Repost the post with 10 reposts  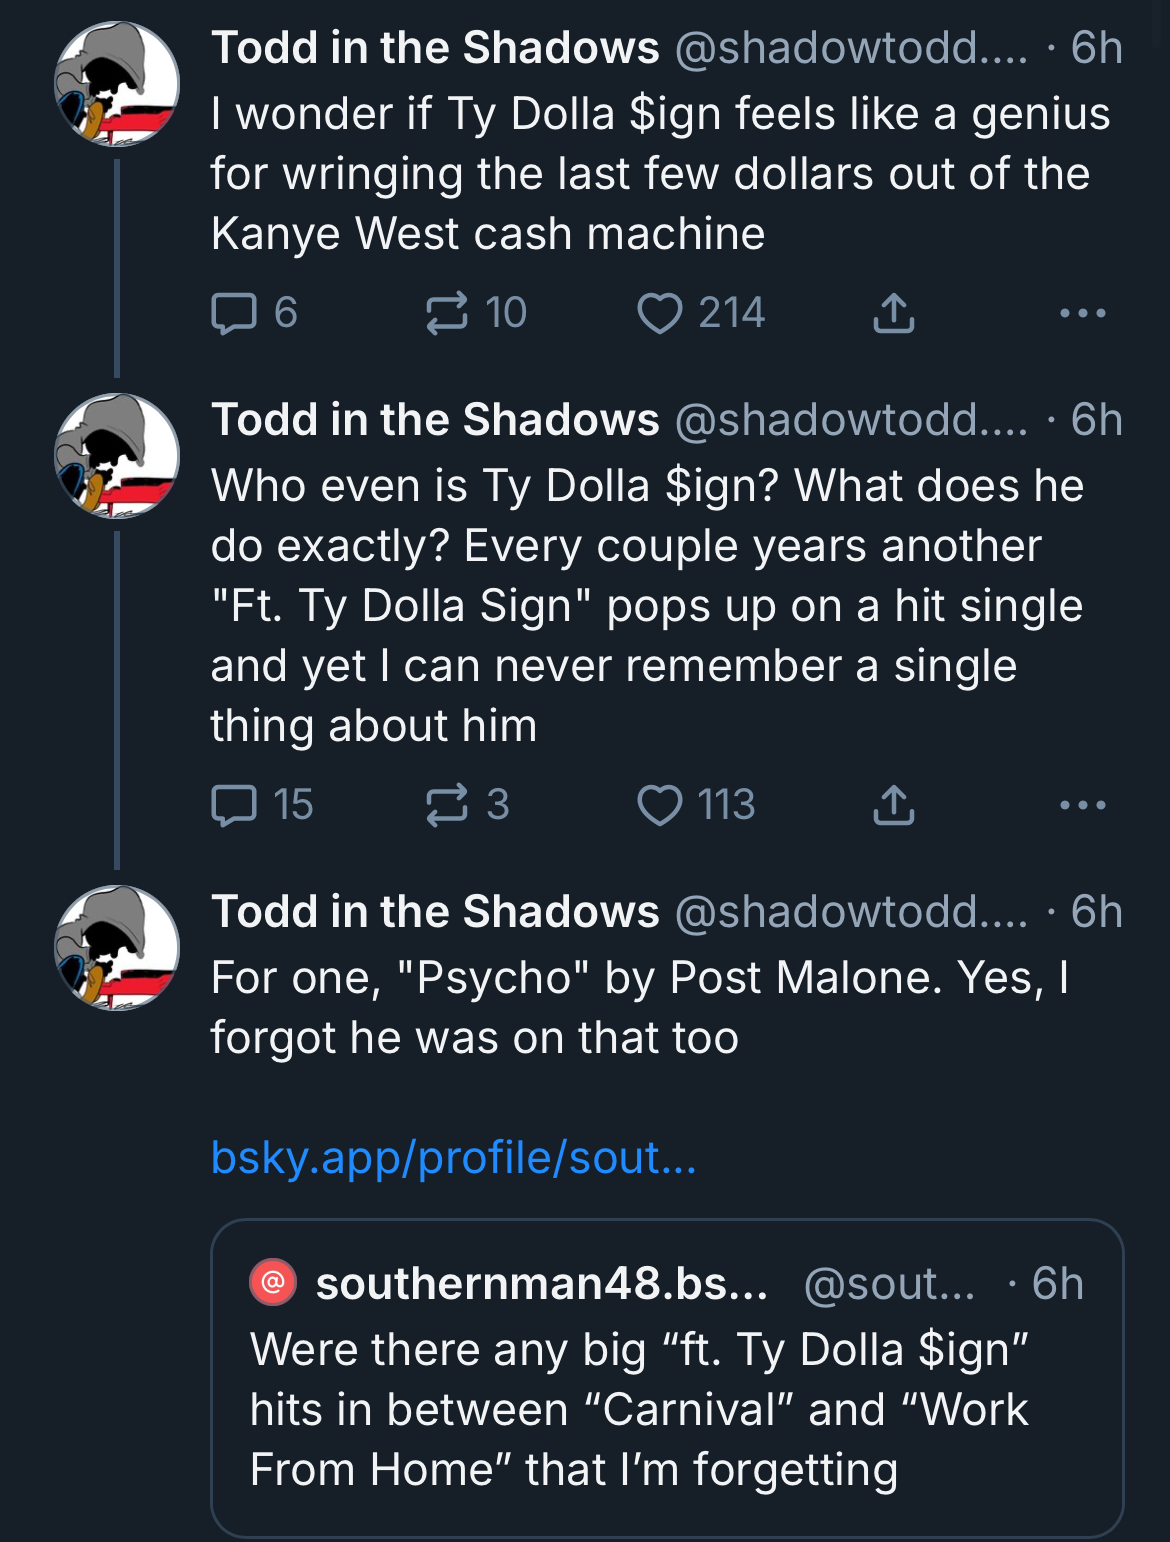(476, 313)
